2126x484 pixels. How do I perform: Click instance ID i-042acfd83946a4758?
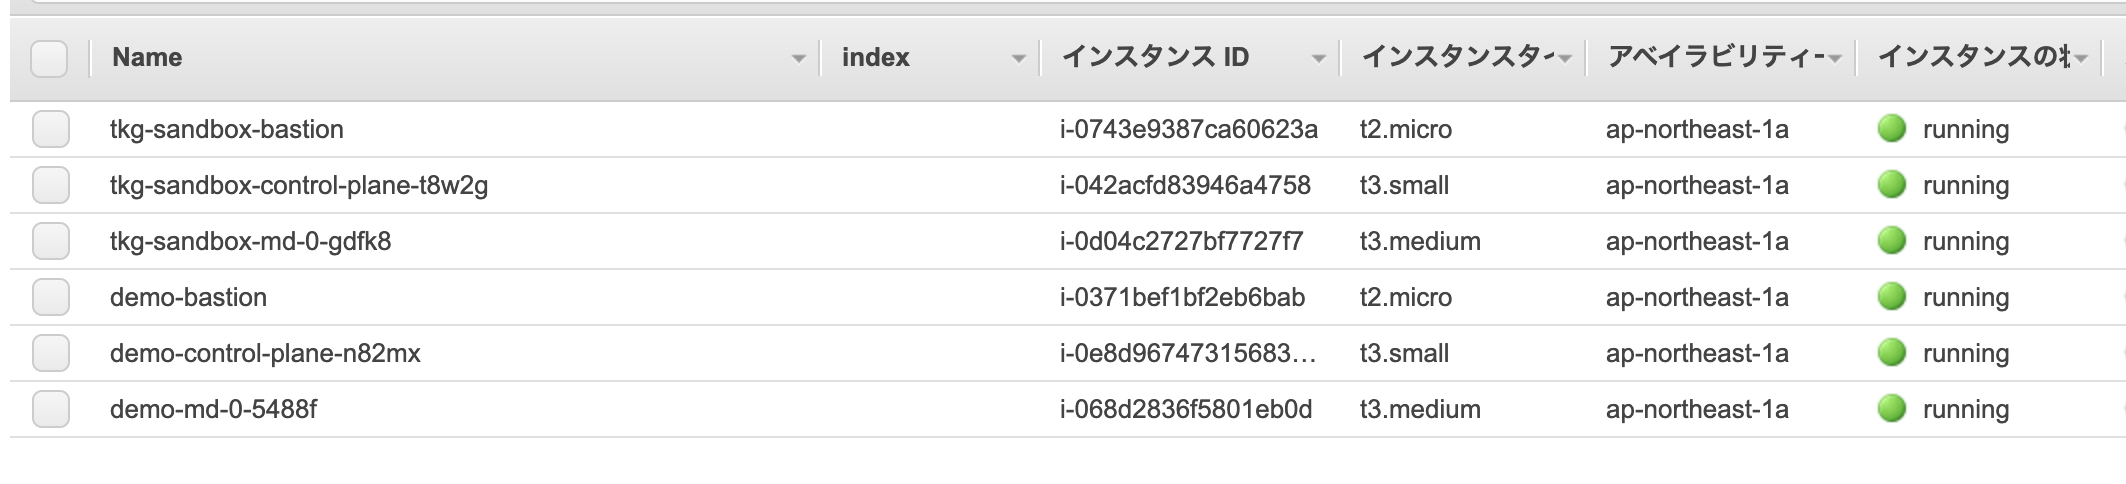[1185, 185]
